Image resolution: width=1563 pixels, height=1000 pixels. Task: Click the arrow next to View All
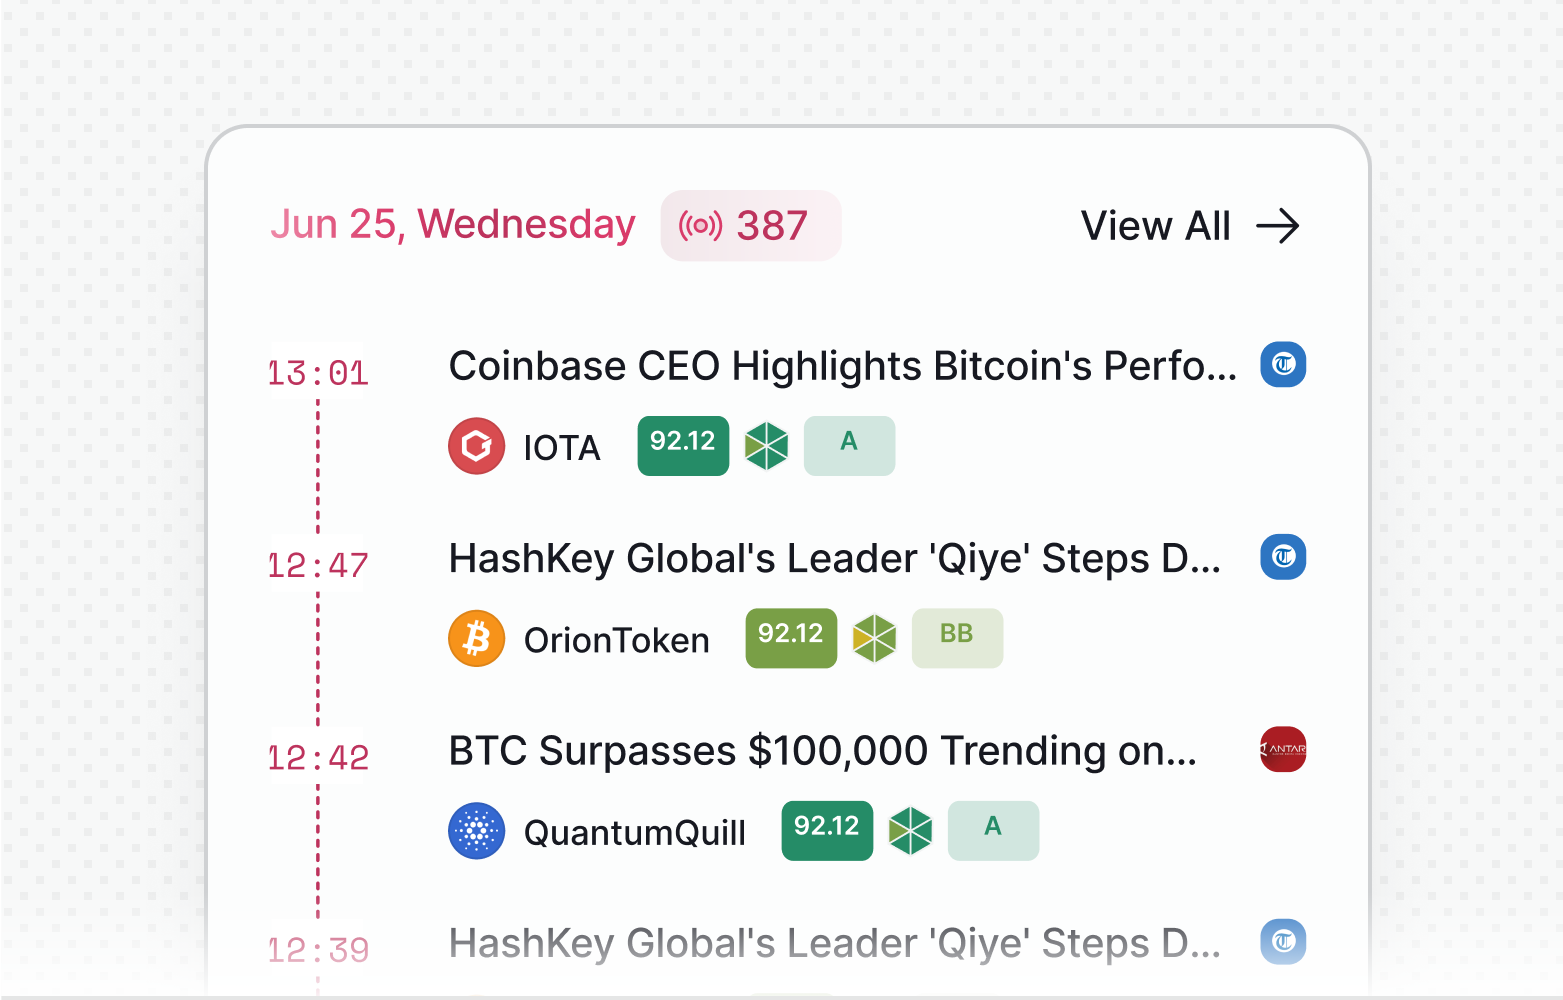1278,226
